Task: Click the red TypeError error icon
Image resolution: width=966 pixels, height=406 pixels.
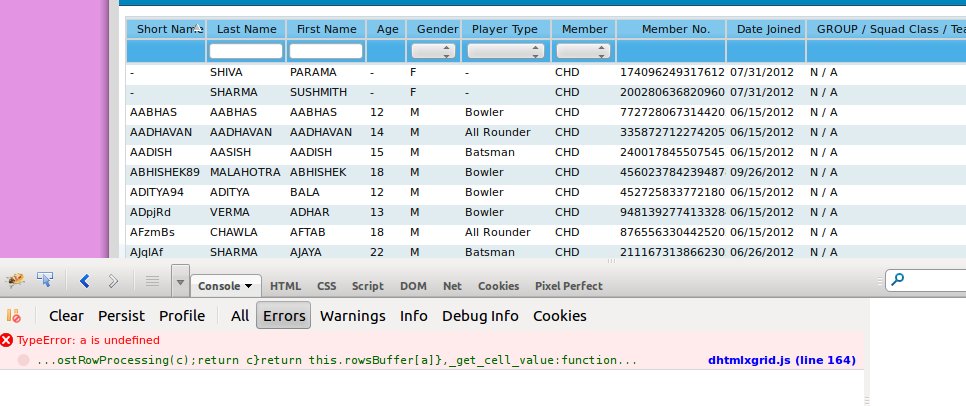Action: (x=7, y=340)
